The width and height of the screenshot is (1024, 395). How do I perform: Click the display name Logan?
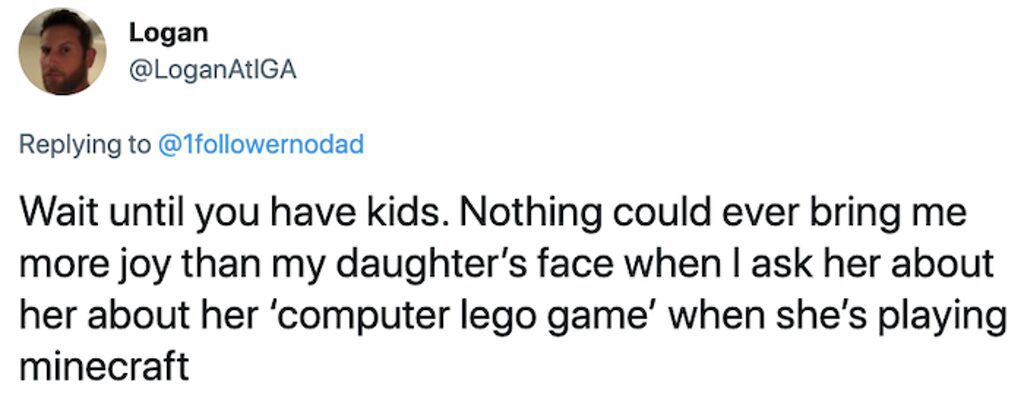[x=168, y=32]
